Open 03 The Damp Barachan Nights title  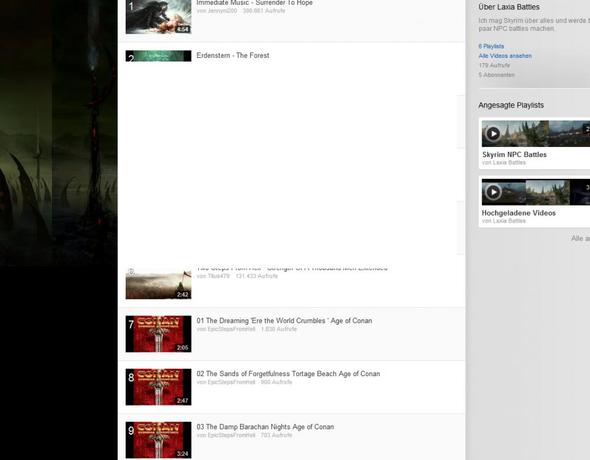265,427
